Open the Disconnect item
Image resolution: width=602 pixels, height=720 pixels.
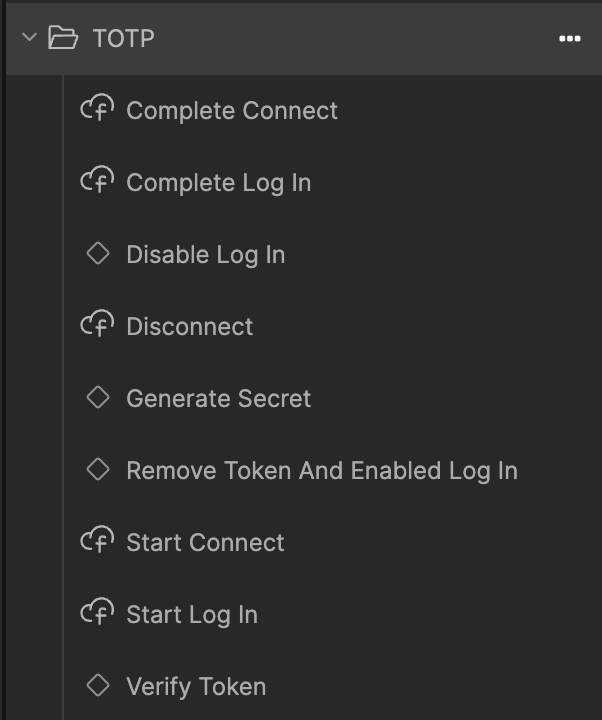189,327
